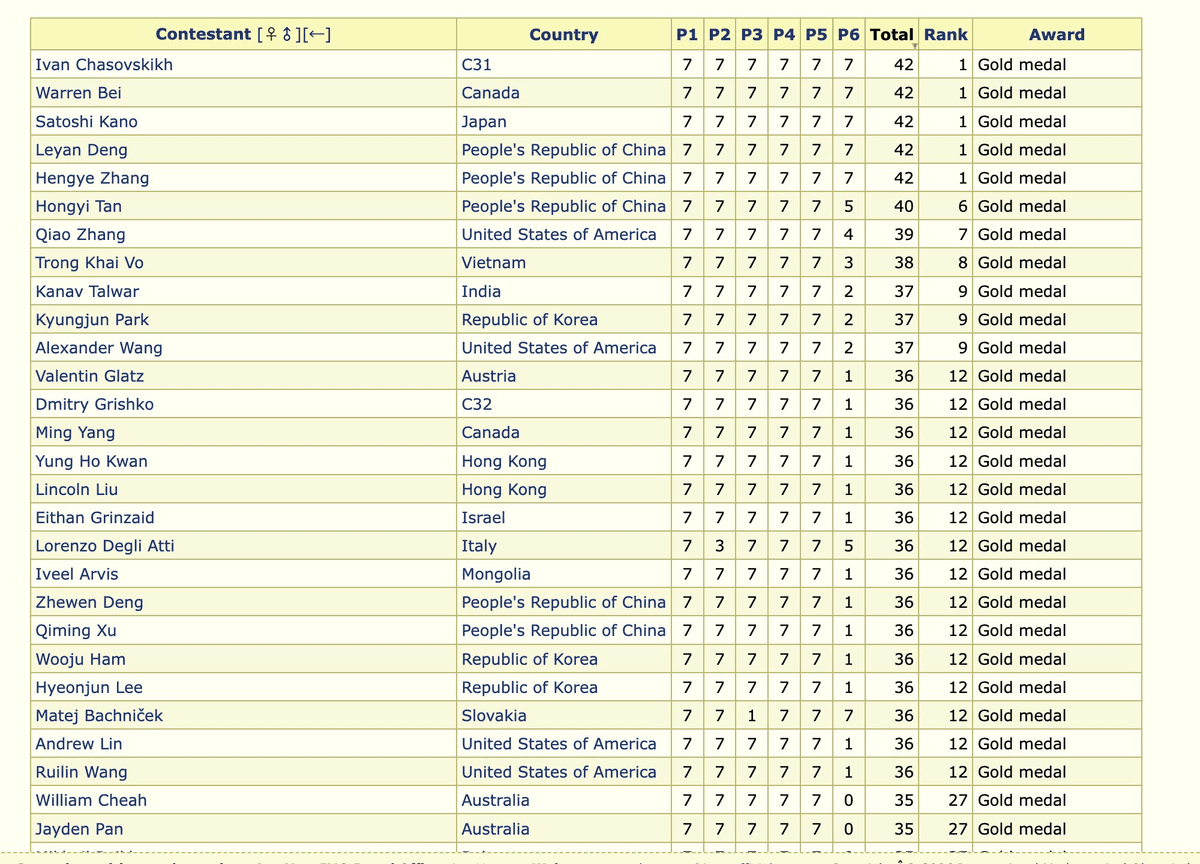Click Republic of Korea in Kyungjun Park's row
The height and width of the screenshot is (864, 1200).
pos(529,320)
